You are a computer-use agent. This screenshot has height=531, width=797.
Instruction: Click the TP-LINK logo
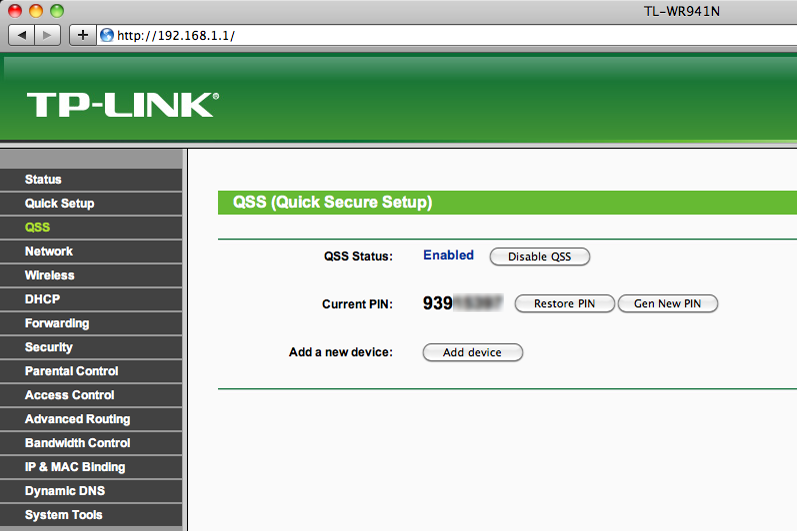[x=122, y=105]
